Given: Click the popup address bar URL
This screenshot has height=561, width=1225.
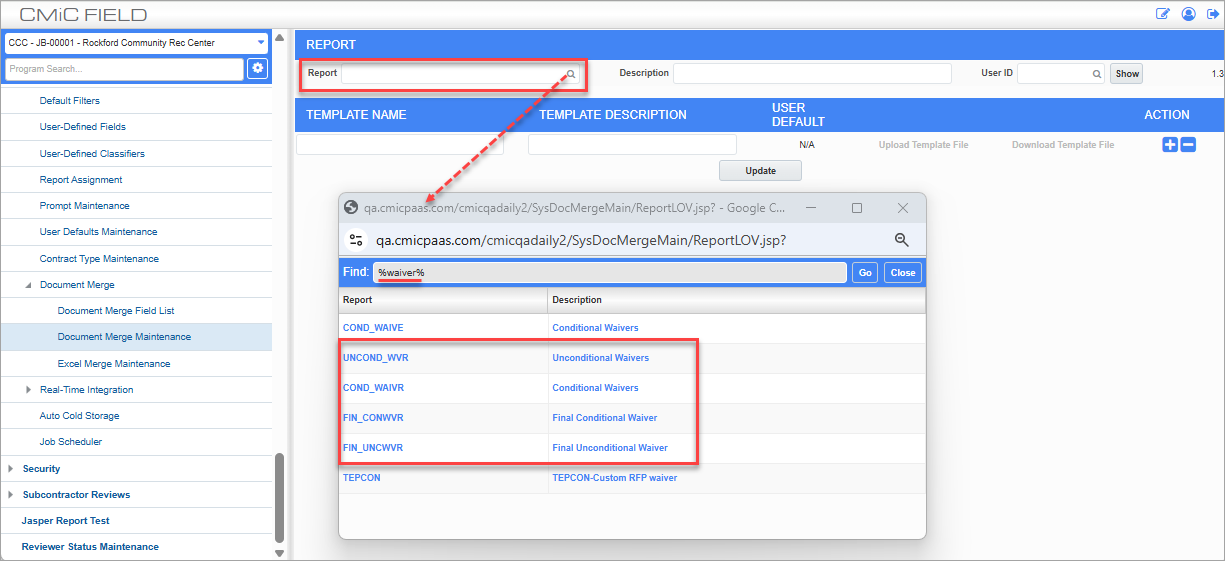Looking at the screenshot, I should (x=580, y=241).
